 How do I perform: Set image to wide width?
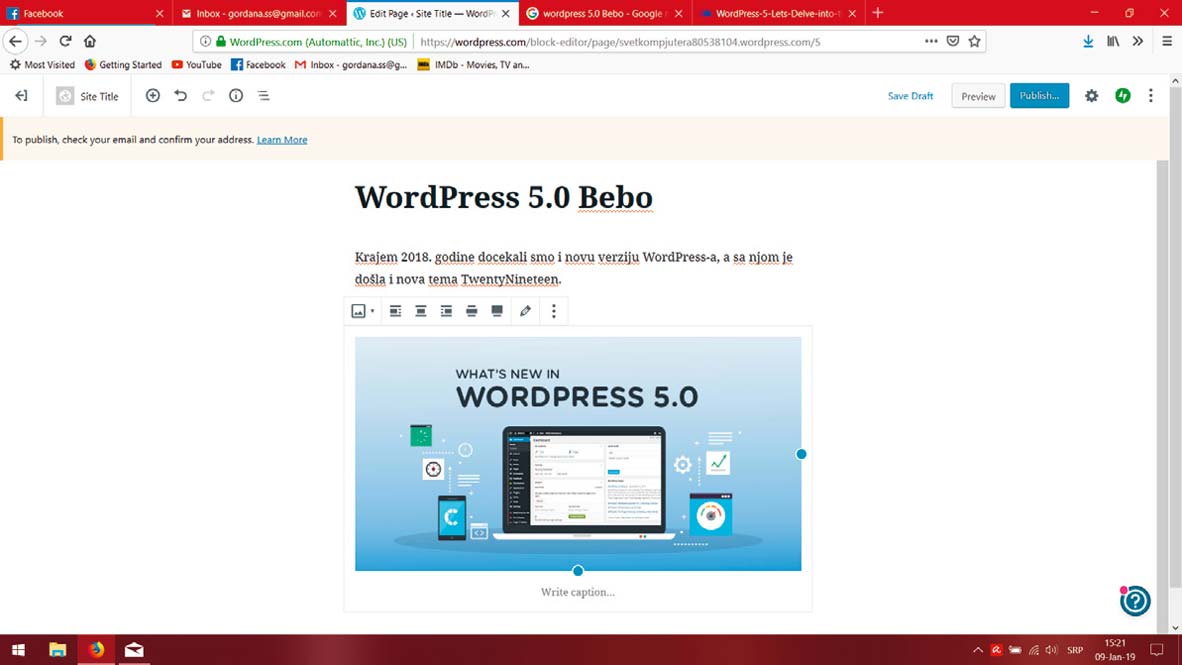(x=472, y=311)
